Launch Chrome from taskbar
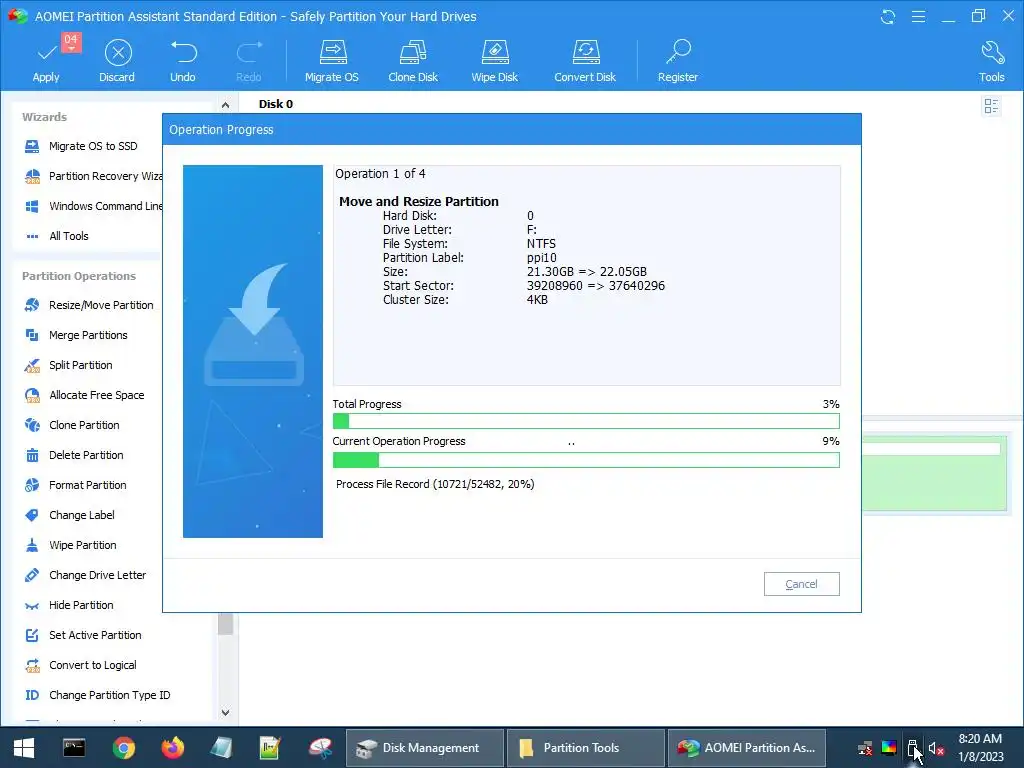This screenshot has height=768, width=1024. (123, 748)
